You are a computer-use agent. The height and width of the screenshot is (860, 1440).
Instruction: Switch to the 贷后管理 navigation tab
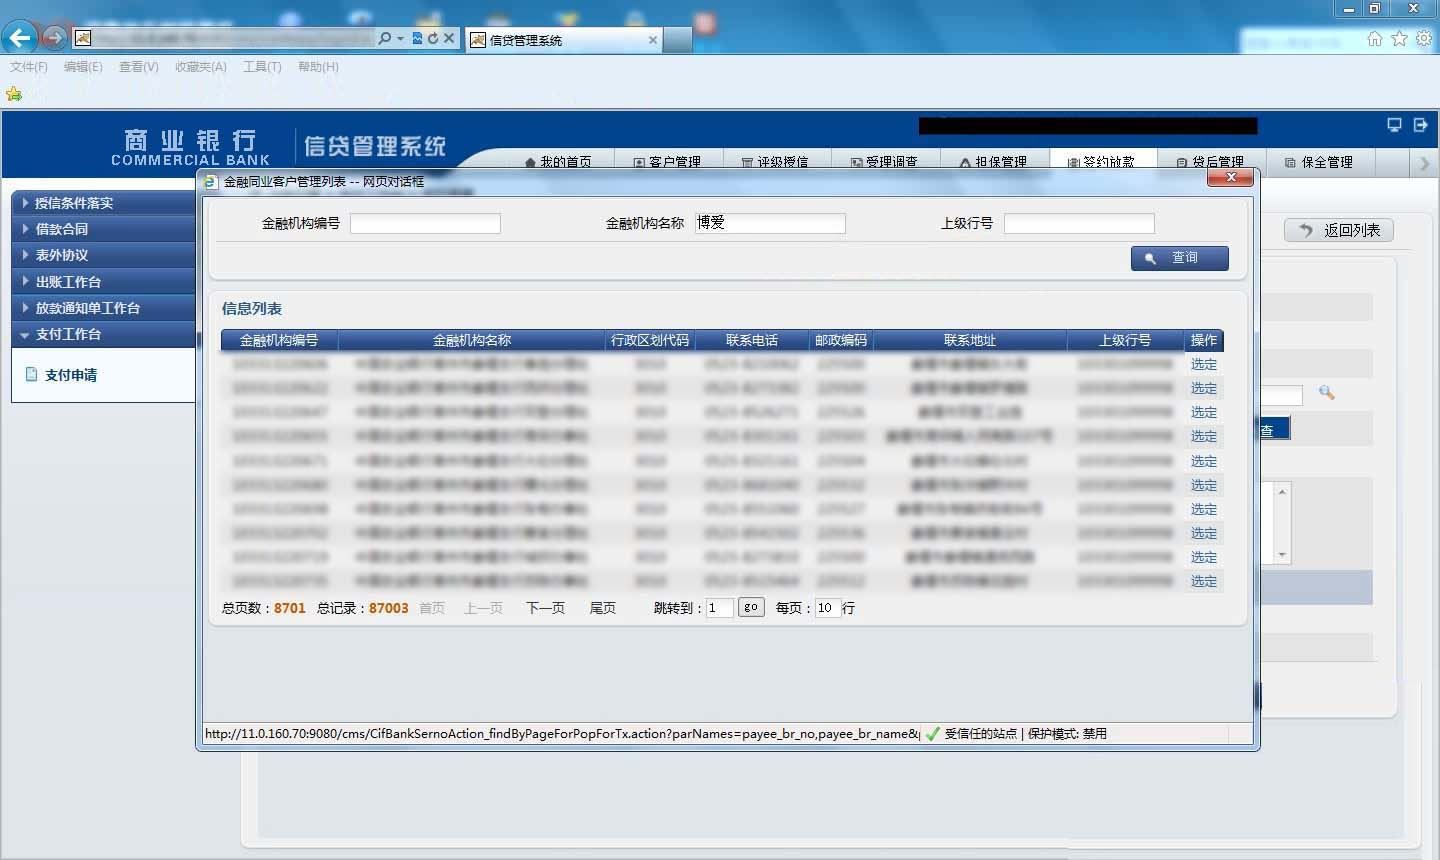point(1210,162)
